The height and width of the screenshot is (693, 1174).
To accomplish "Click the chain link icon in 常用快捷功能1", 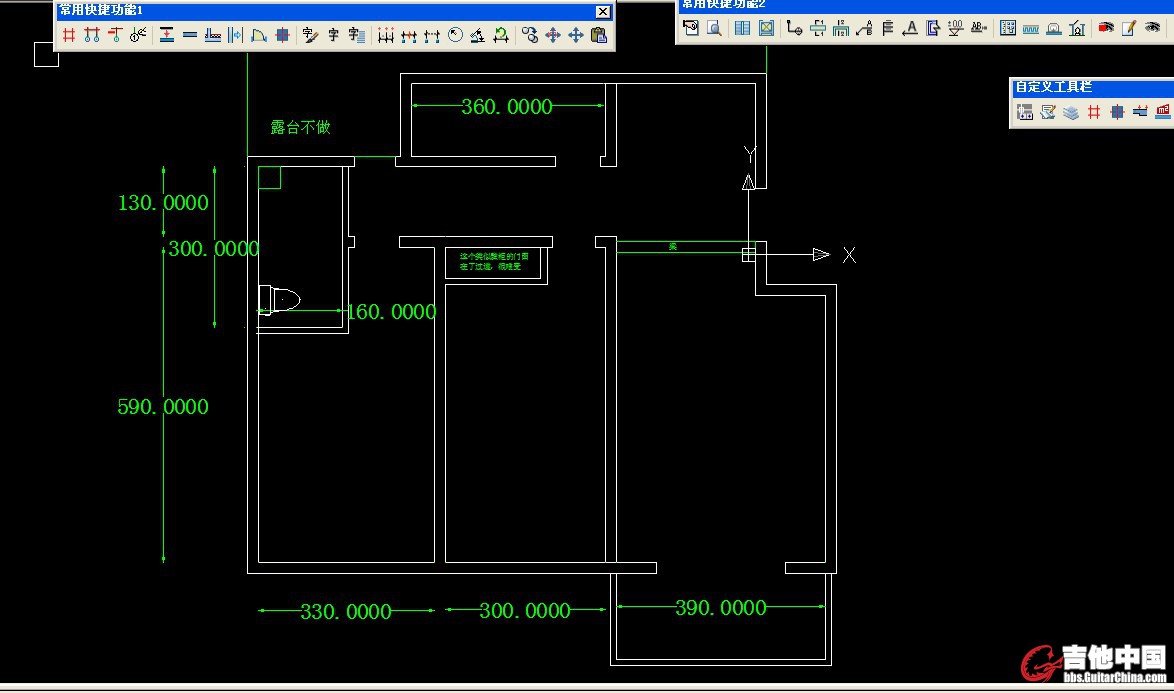I will (530, 36).
